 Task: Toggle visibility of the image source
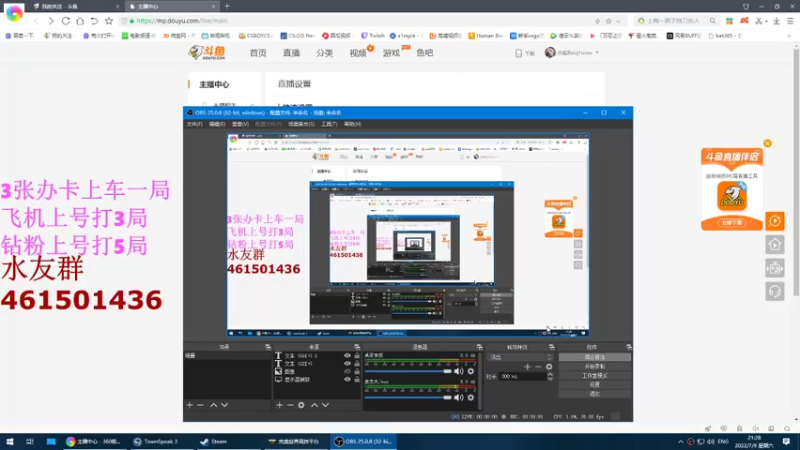[x=347, y=371]
